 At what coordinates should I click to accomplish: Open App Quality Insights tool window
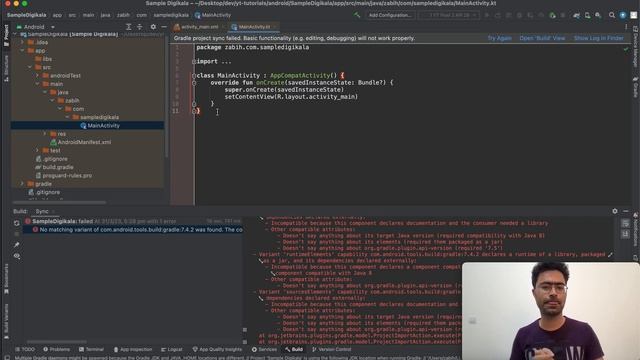pos(217,349)
